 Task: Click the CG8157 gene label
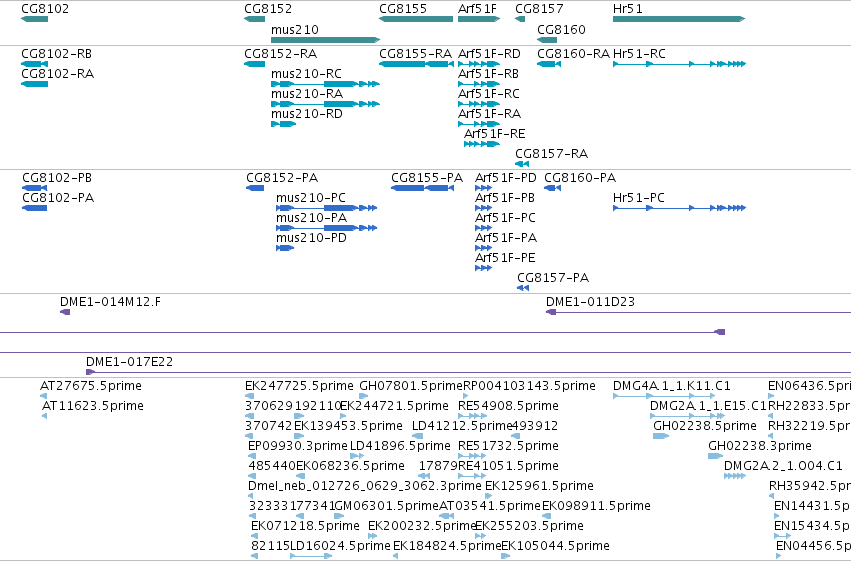[x=539, y=9]
